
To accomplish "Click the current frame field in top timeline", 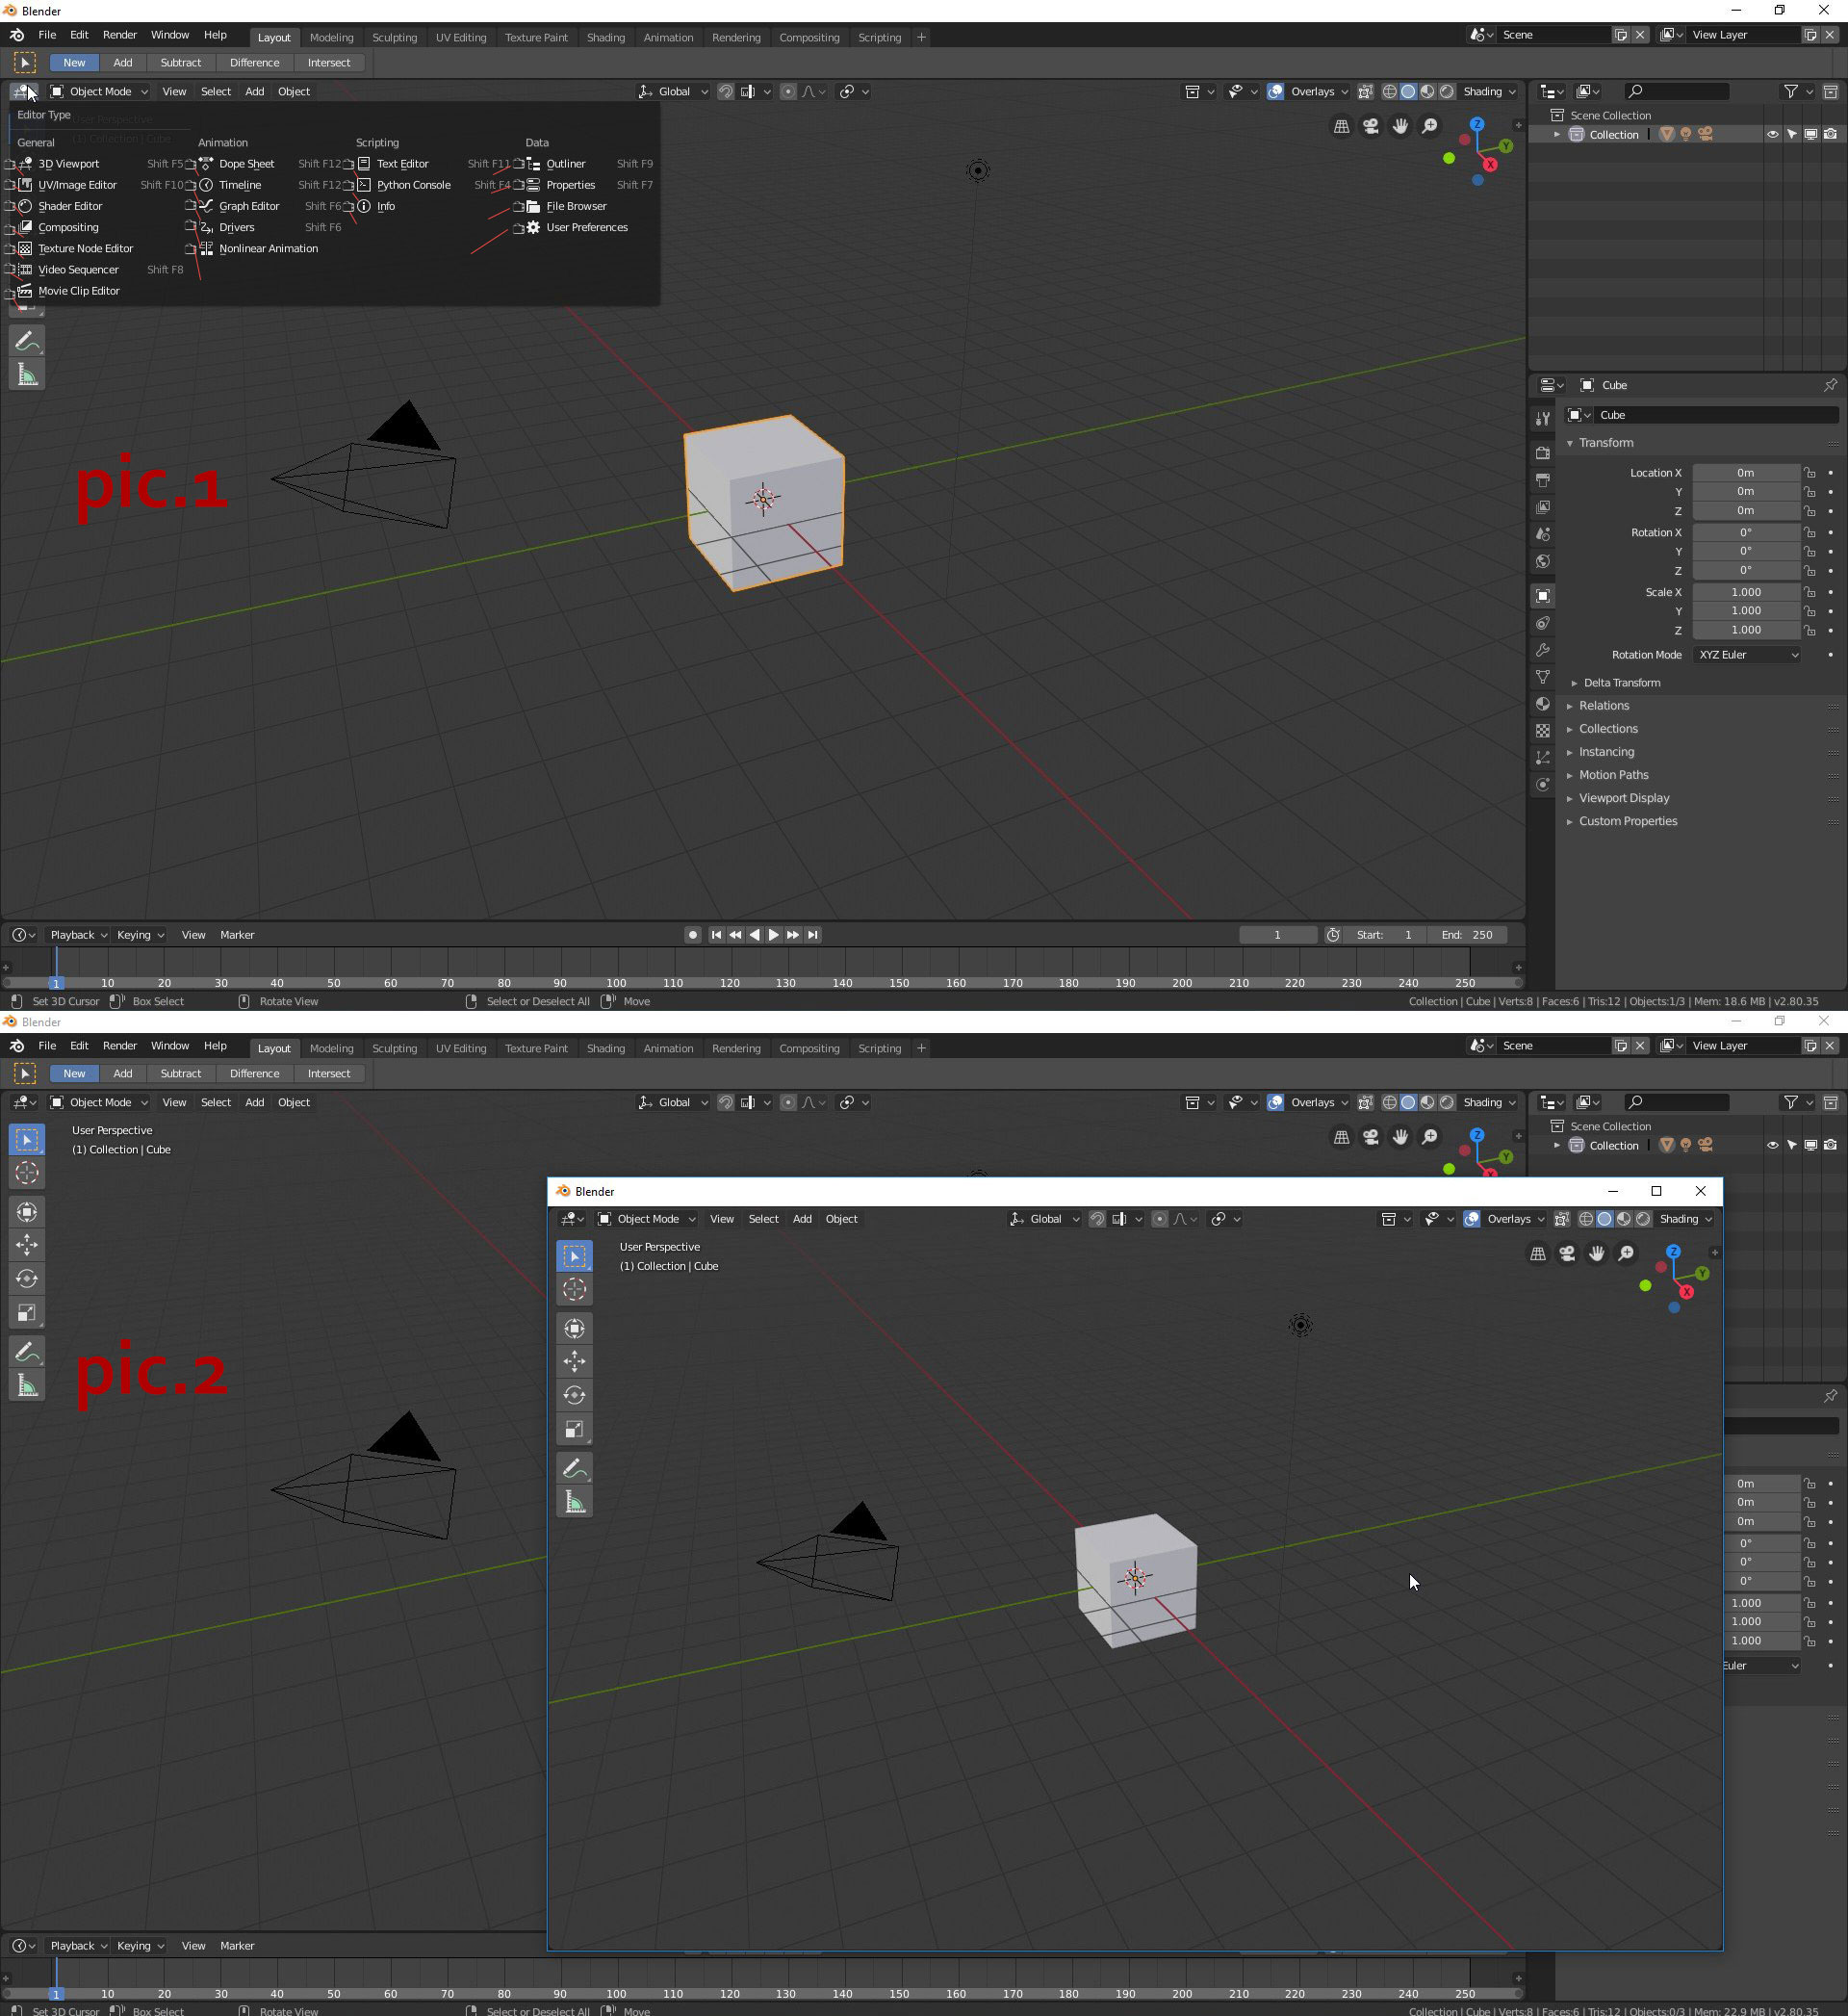I will point(1277,935).
